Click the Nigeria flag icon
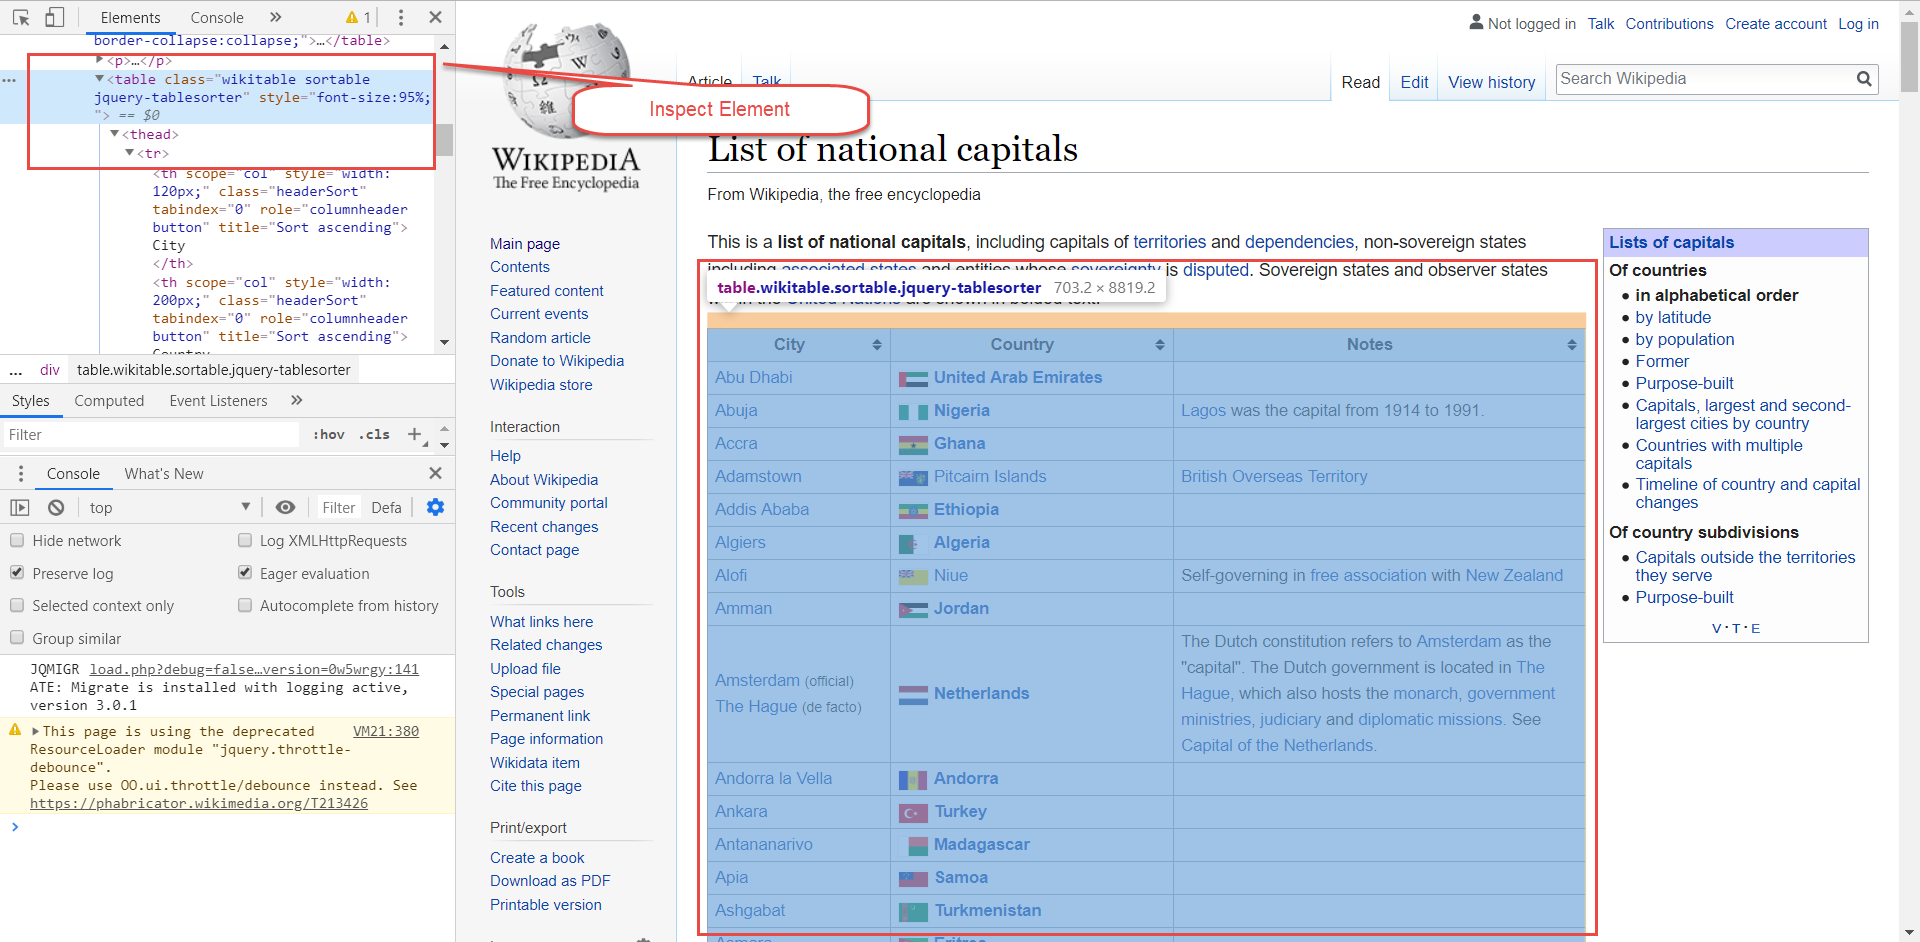Image resolution: width=1920 pixels, height=942 pixels. tap(913, 411)
